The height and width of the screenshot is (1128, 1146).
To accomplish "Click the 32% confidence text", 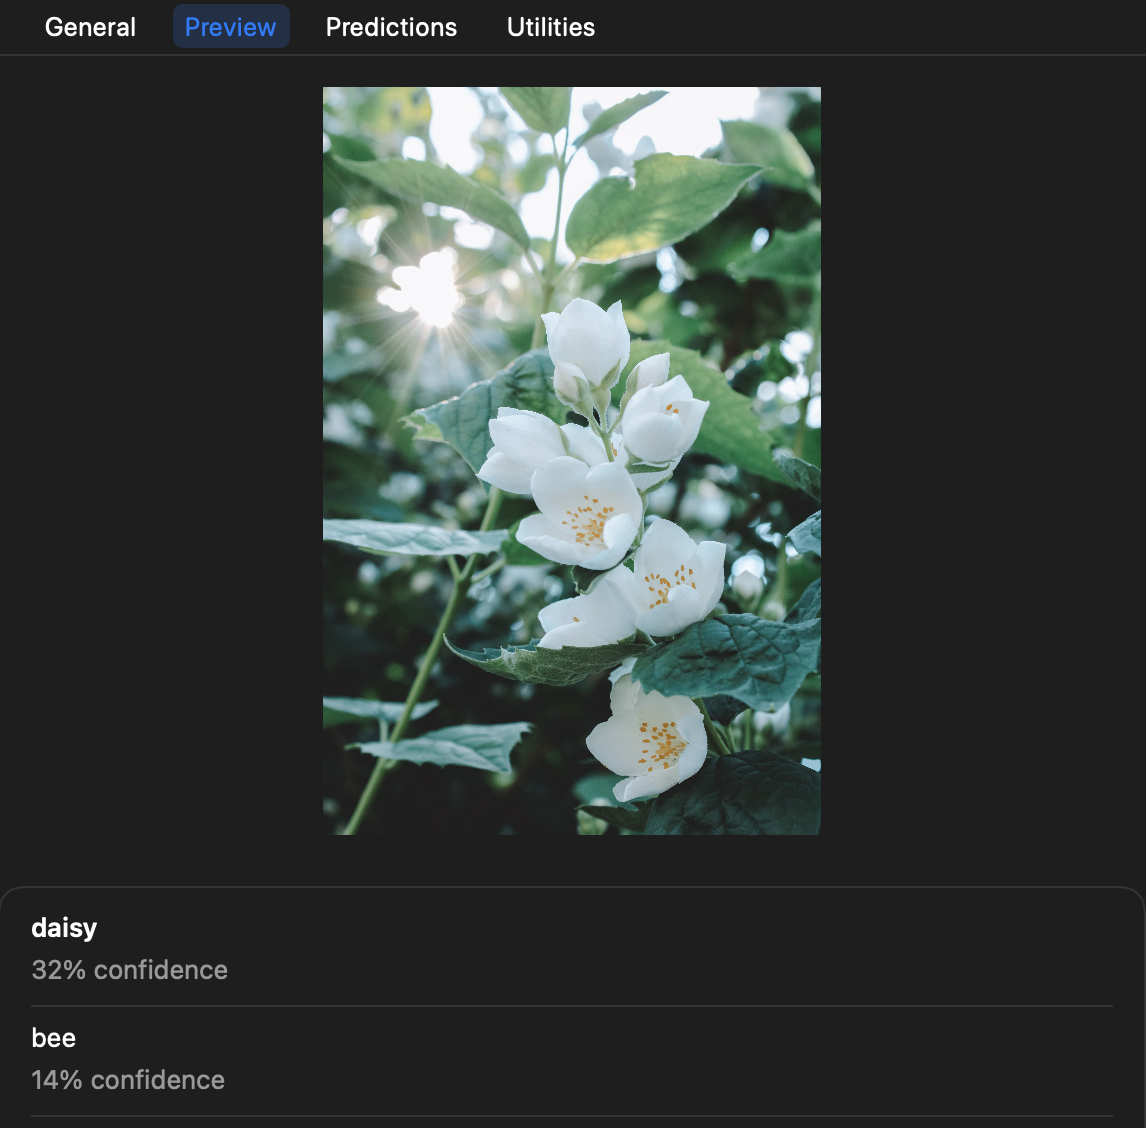I will click(129, 969).
